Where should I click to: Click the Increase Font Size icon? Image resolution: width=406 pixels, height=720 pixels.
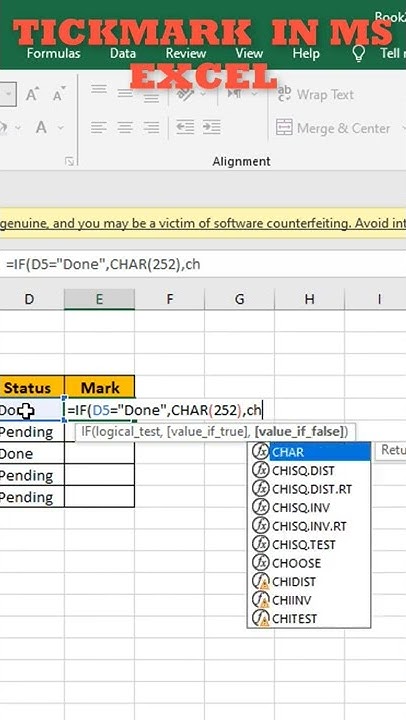click(x=32, y=95)
